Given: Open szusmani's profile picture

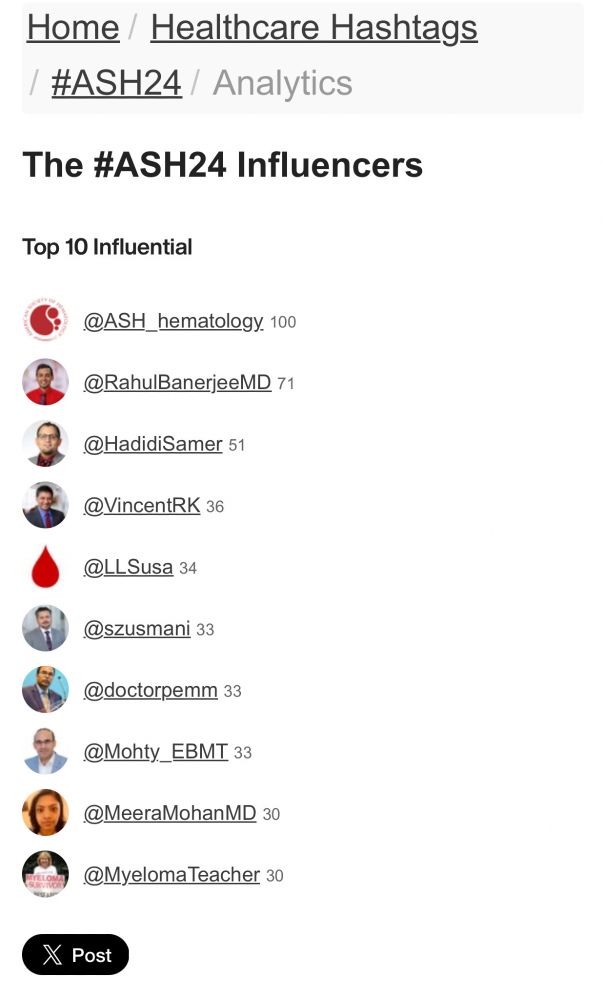Looking at the screenshot, I should click(45, 628).
